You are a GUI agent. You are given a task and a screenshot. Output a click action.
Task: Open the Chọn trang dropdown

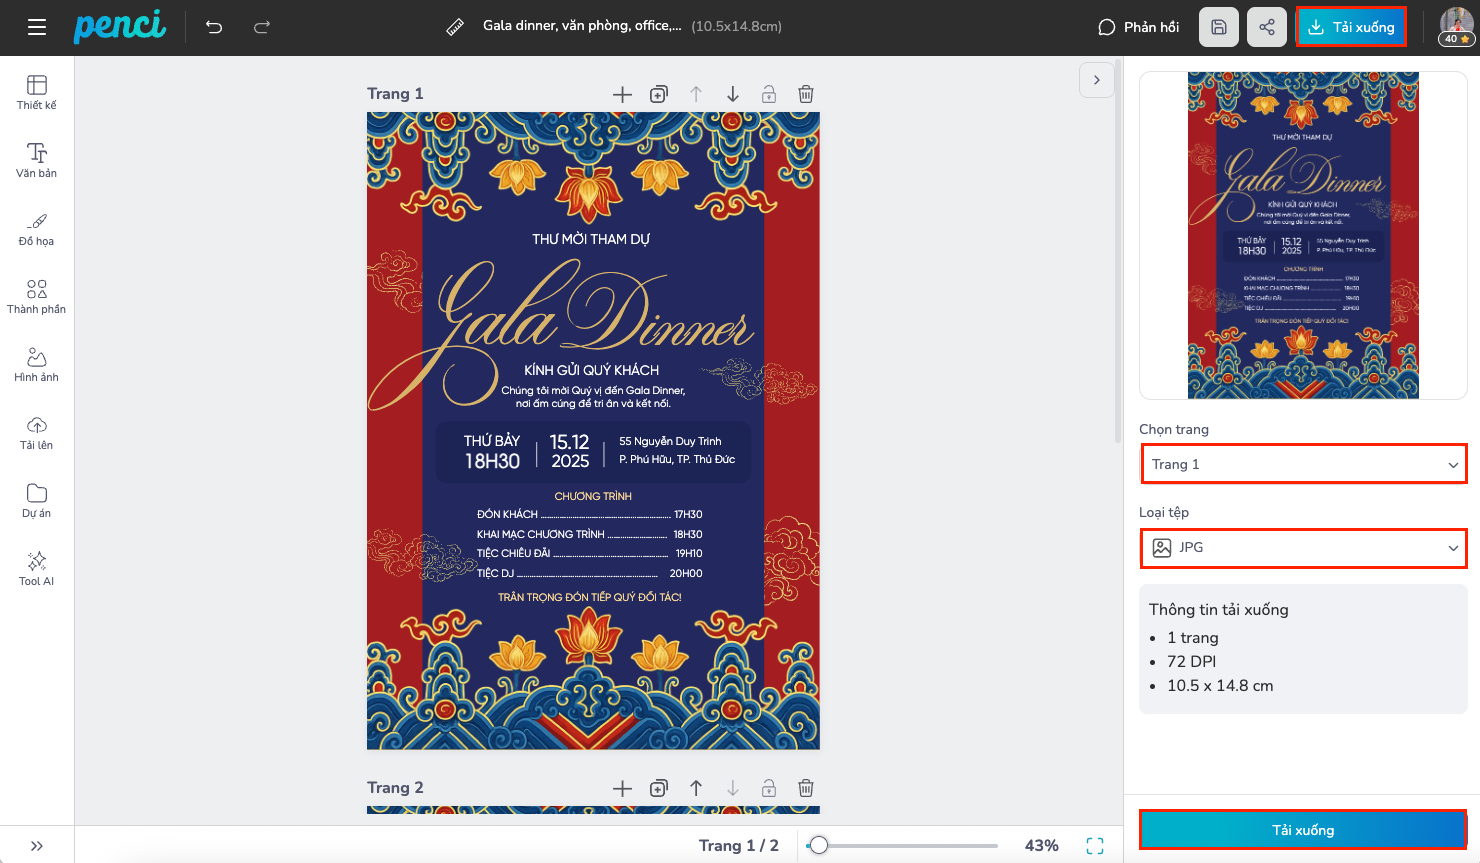tap(1303, 464)
